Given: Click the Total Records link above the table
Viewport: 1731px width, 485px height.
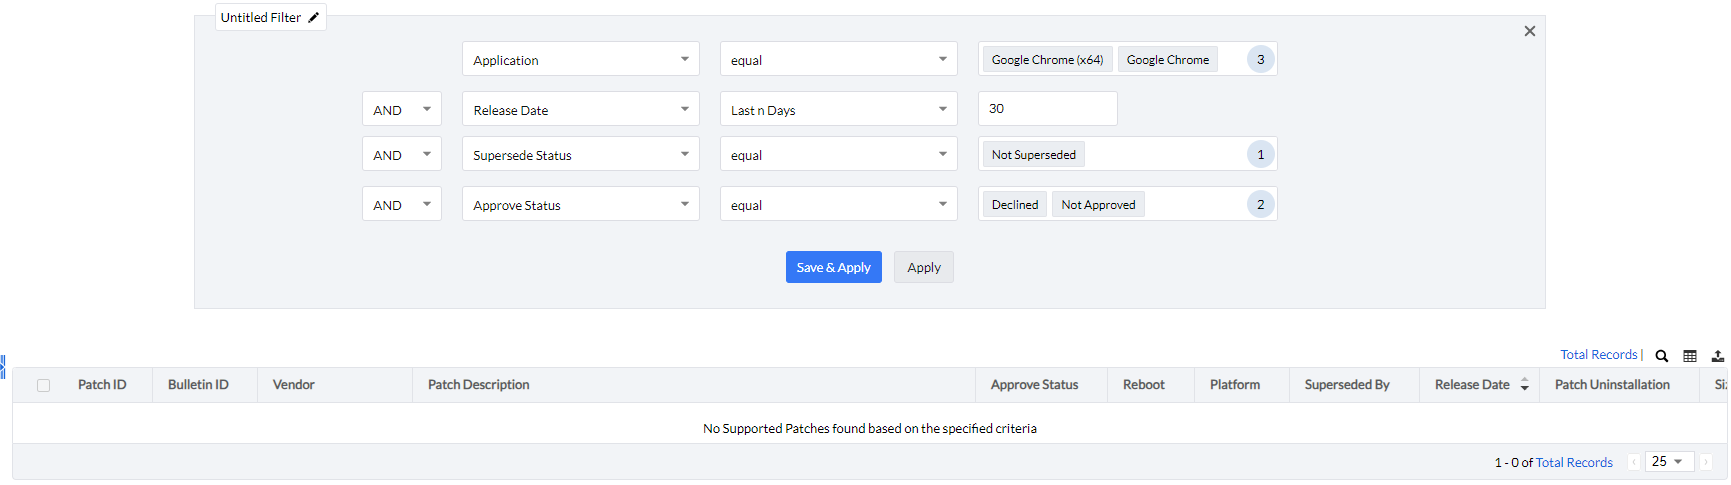Looking at the screenshot, I should pos(1598,355).
